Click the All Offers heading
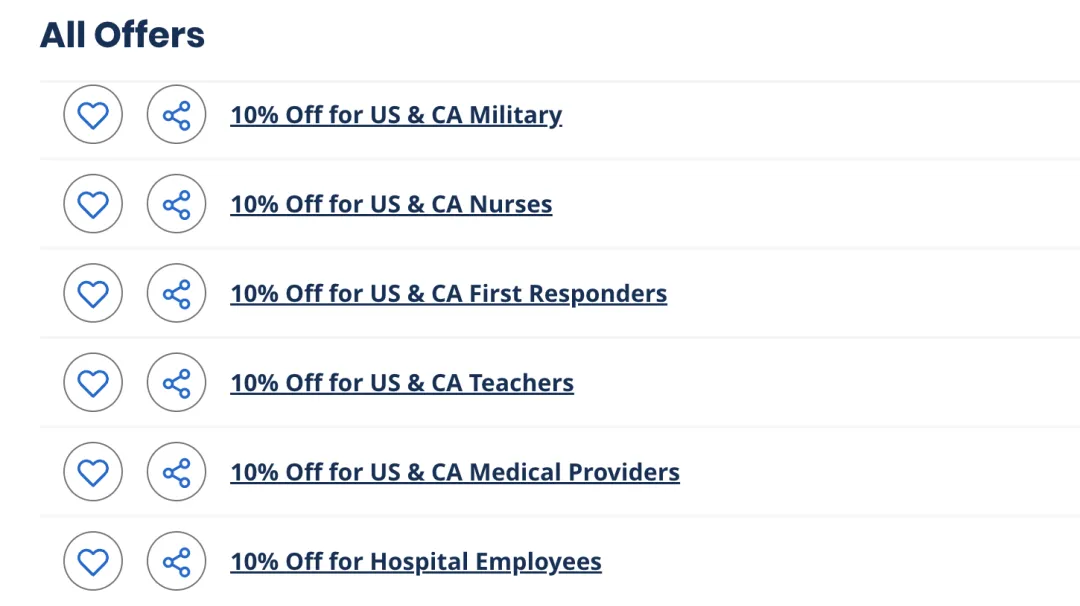The height and width of the screenshot is (606, 1080). coord(122,35)
